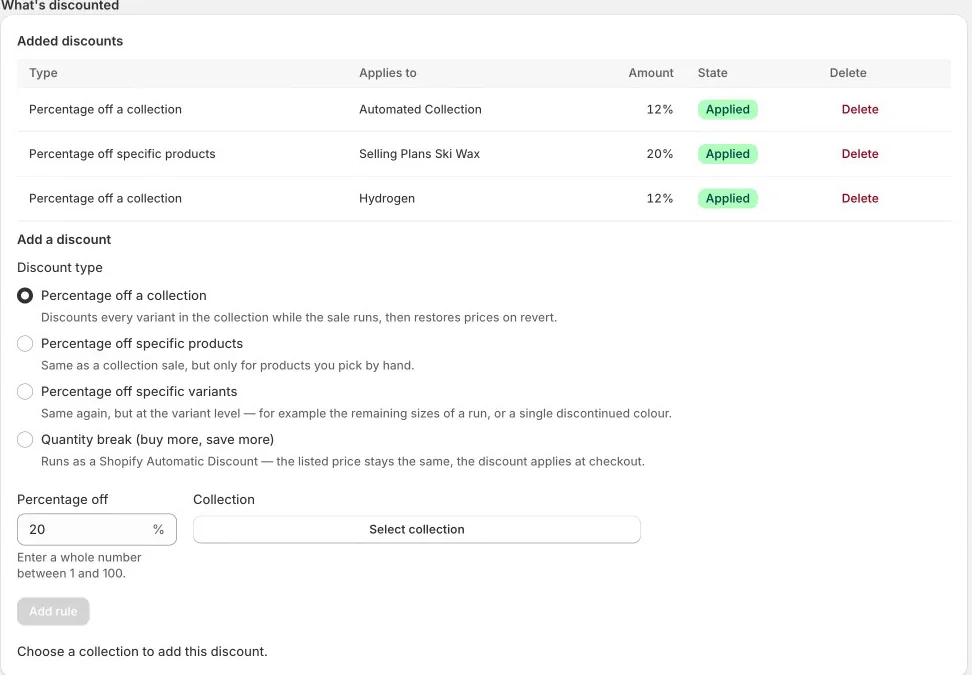This screenshot has height=675, width=972.
Task: Click the Amount column header
Action: (x=651, y=73)
